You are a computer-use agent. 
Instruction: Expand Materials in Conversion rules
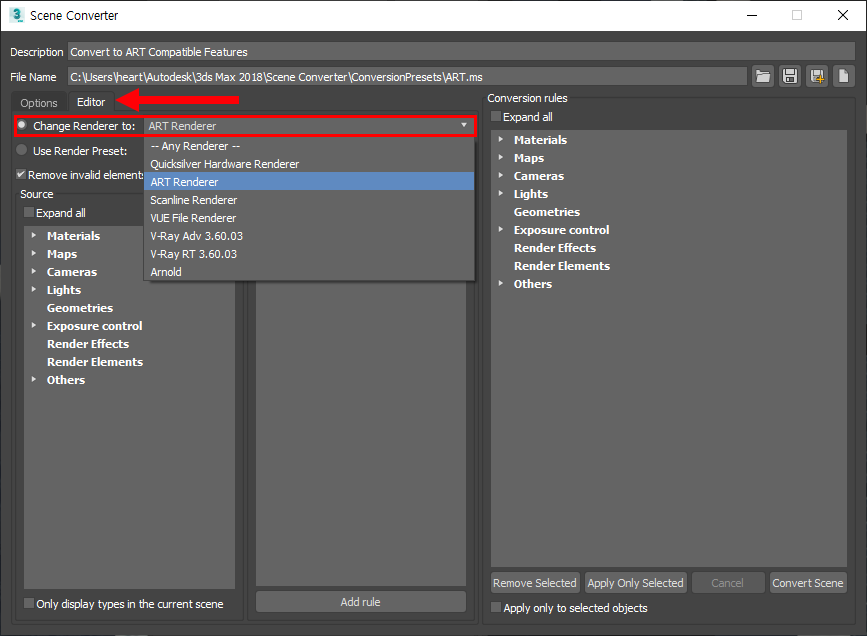pyautogui.click(x=501, y=139)
